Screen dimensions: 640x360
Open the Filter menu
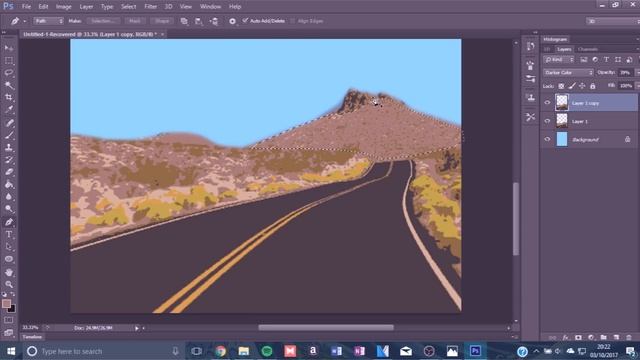151,7
